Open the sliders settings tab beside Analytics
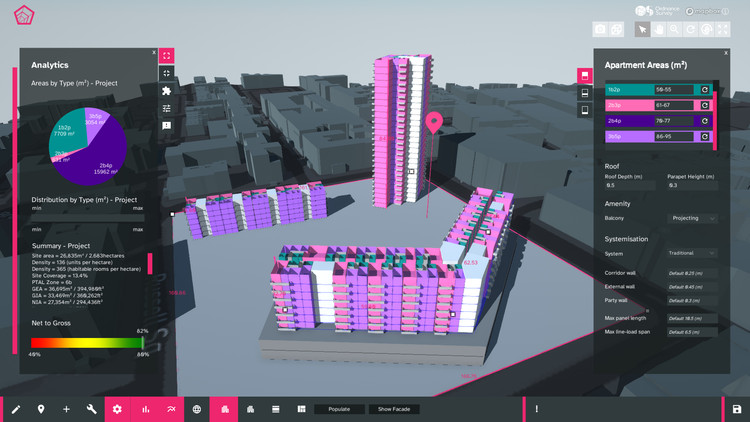 point(167,108)
